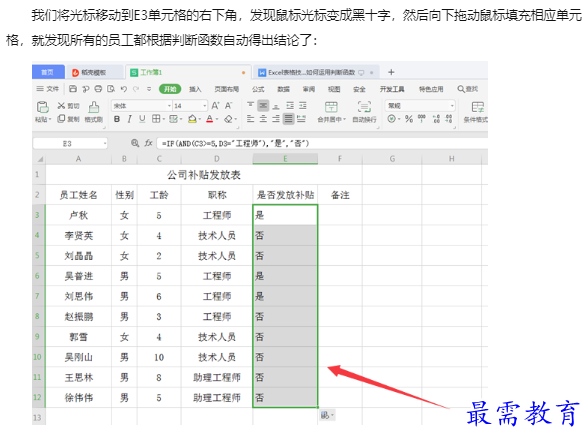Click the magnifier icon beside fx
588x445 pixels.
point(135,143)
